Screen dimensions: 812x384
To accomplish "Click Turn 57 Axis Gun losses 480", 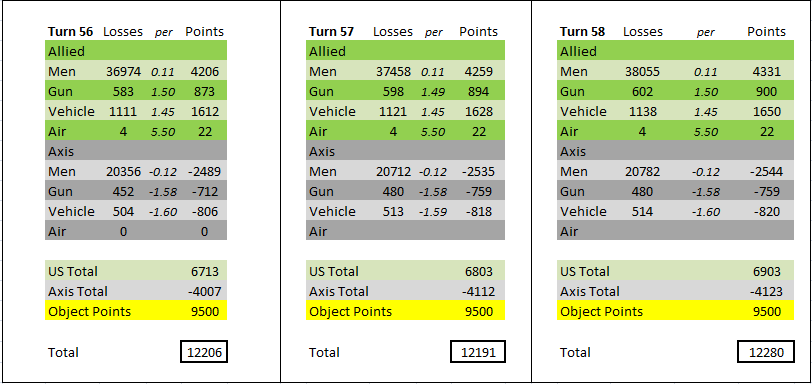I will click(393, 192).
